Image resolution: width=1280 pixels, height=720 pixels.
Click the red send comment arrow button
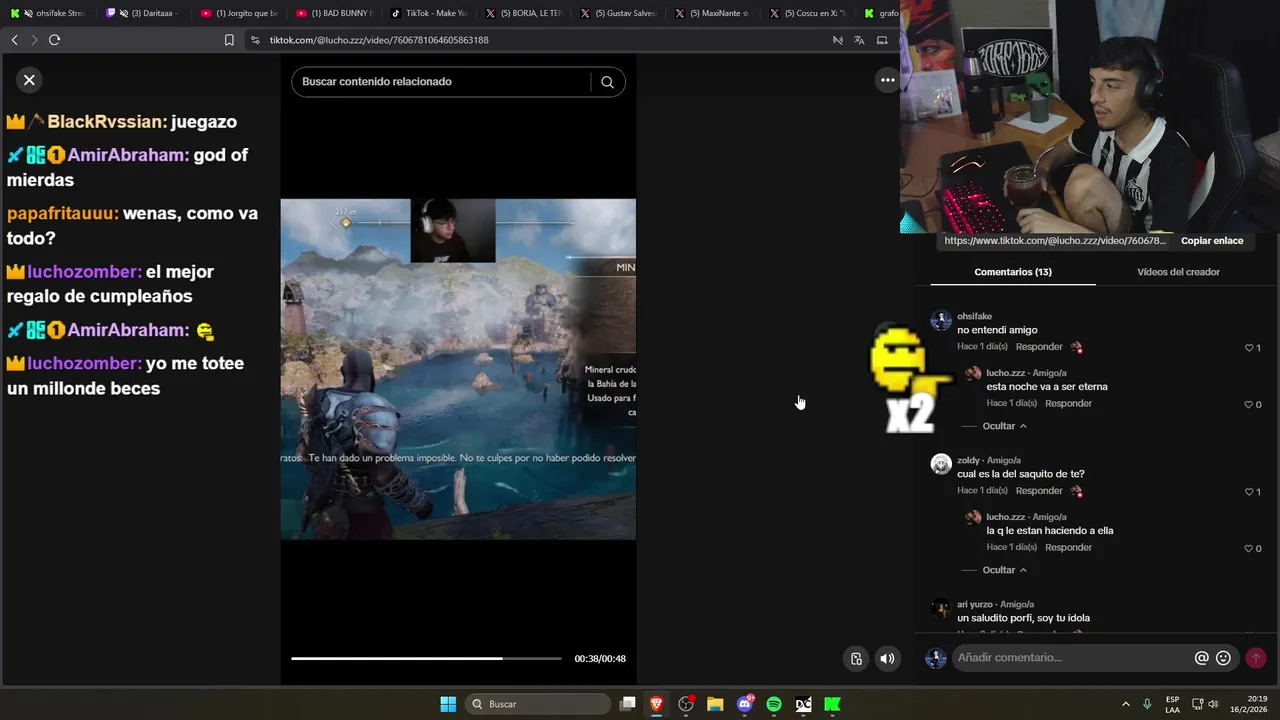(1256, 658)
